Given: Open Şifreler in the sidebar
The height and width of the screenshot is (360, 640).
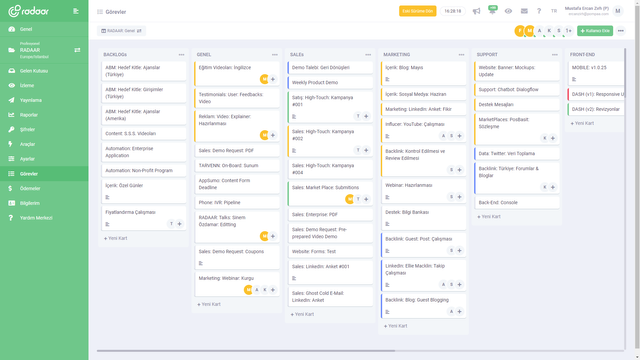Looking at the screenshot, I should tap(44, 129).
